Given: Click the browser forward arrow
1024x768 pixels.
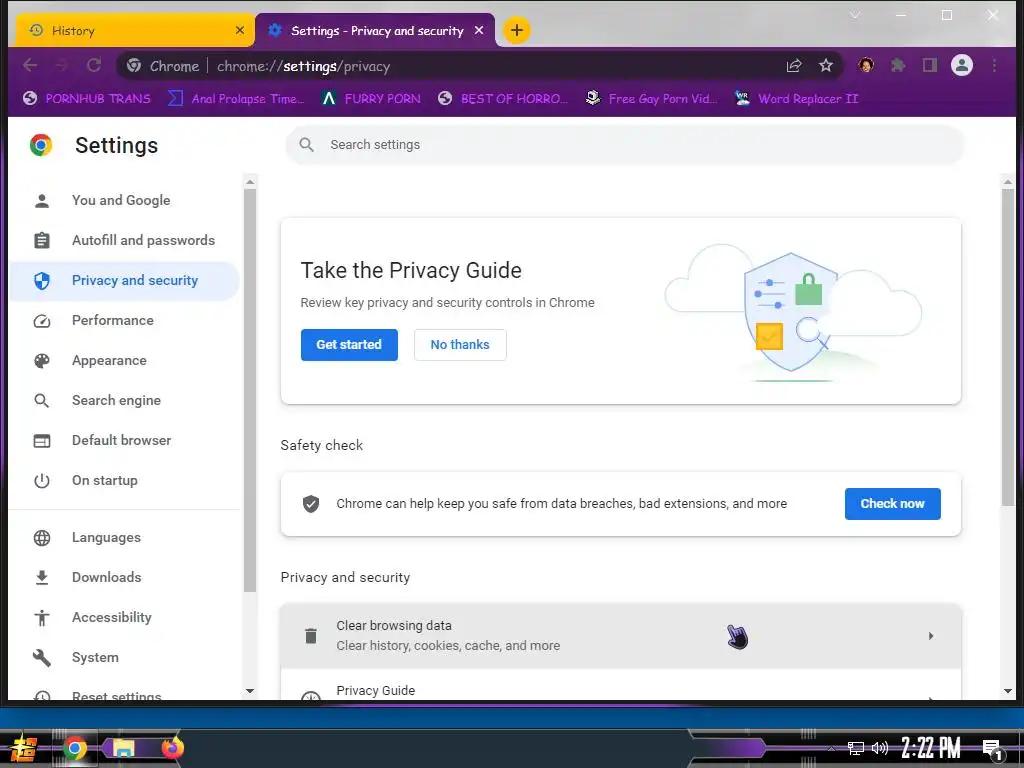Looking at the screenshot, I should 62,65.
